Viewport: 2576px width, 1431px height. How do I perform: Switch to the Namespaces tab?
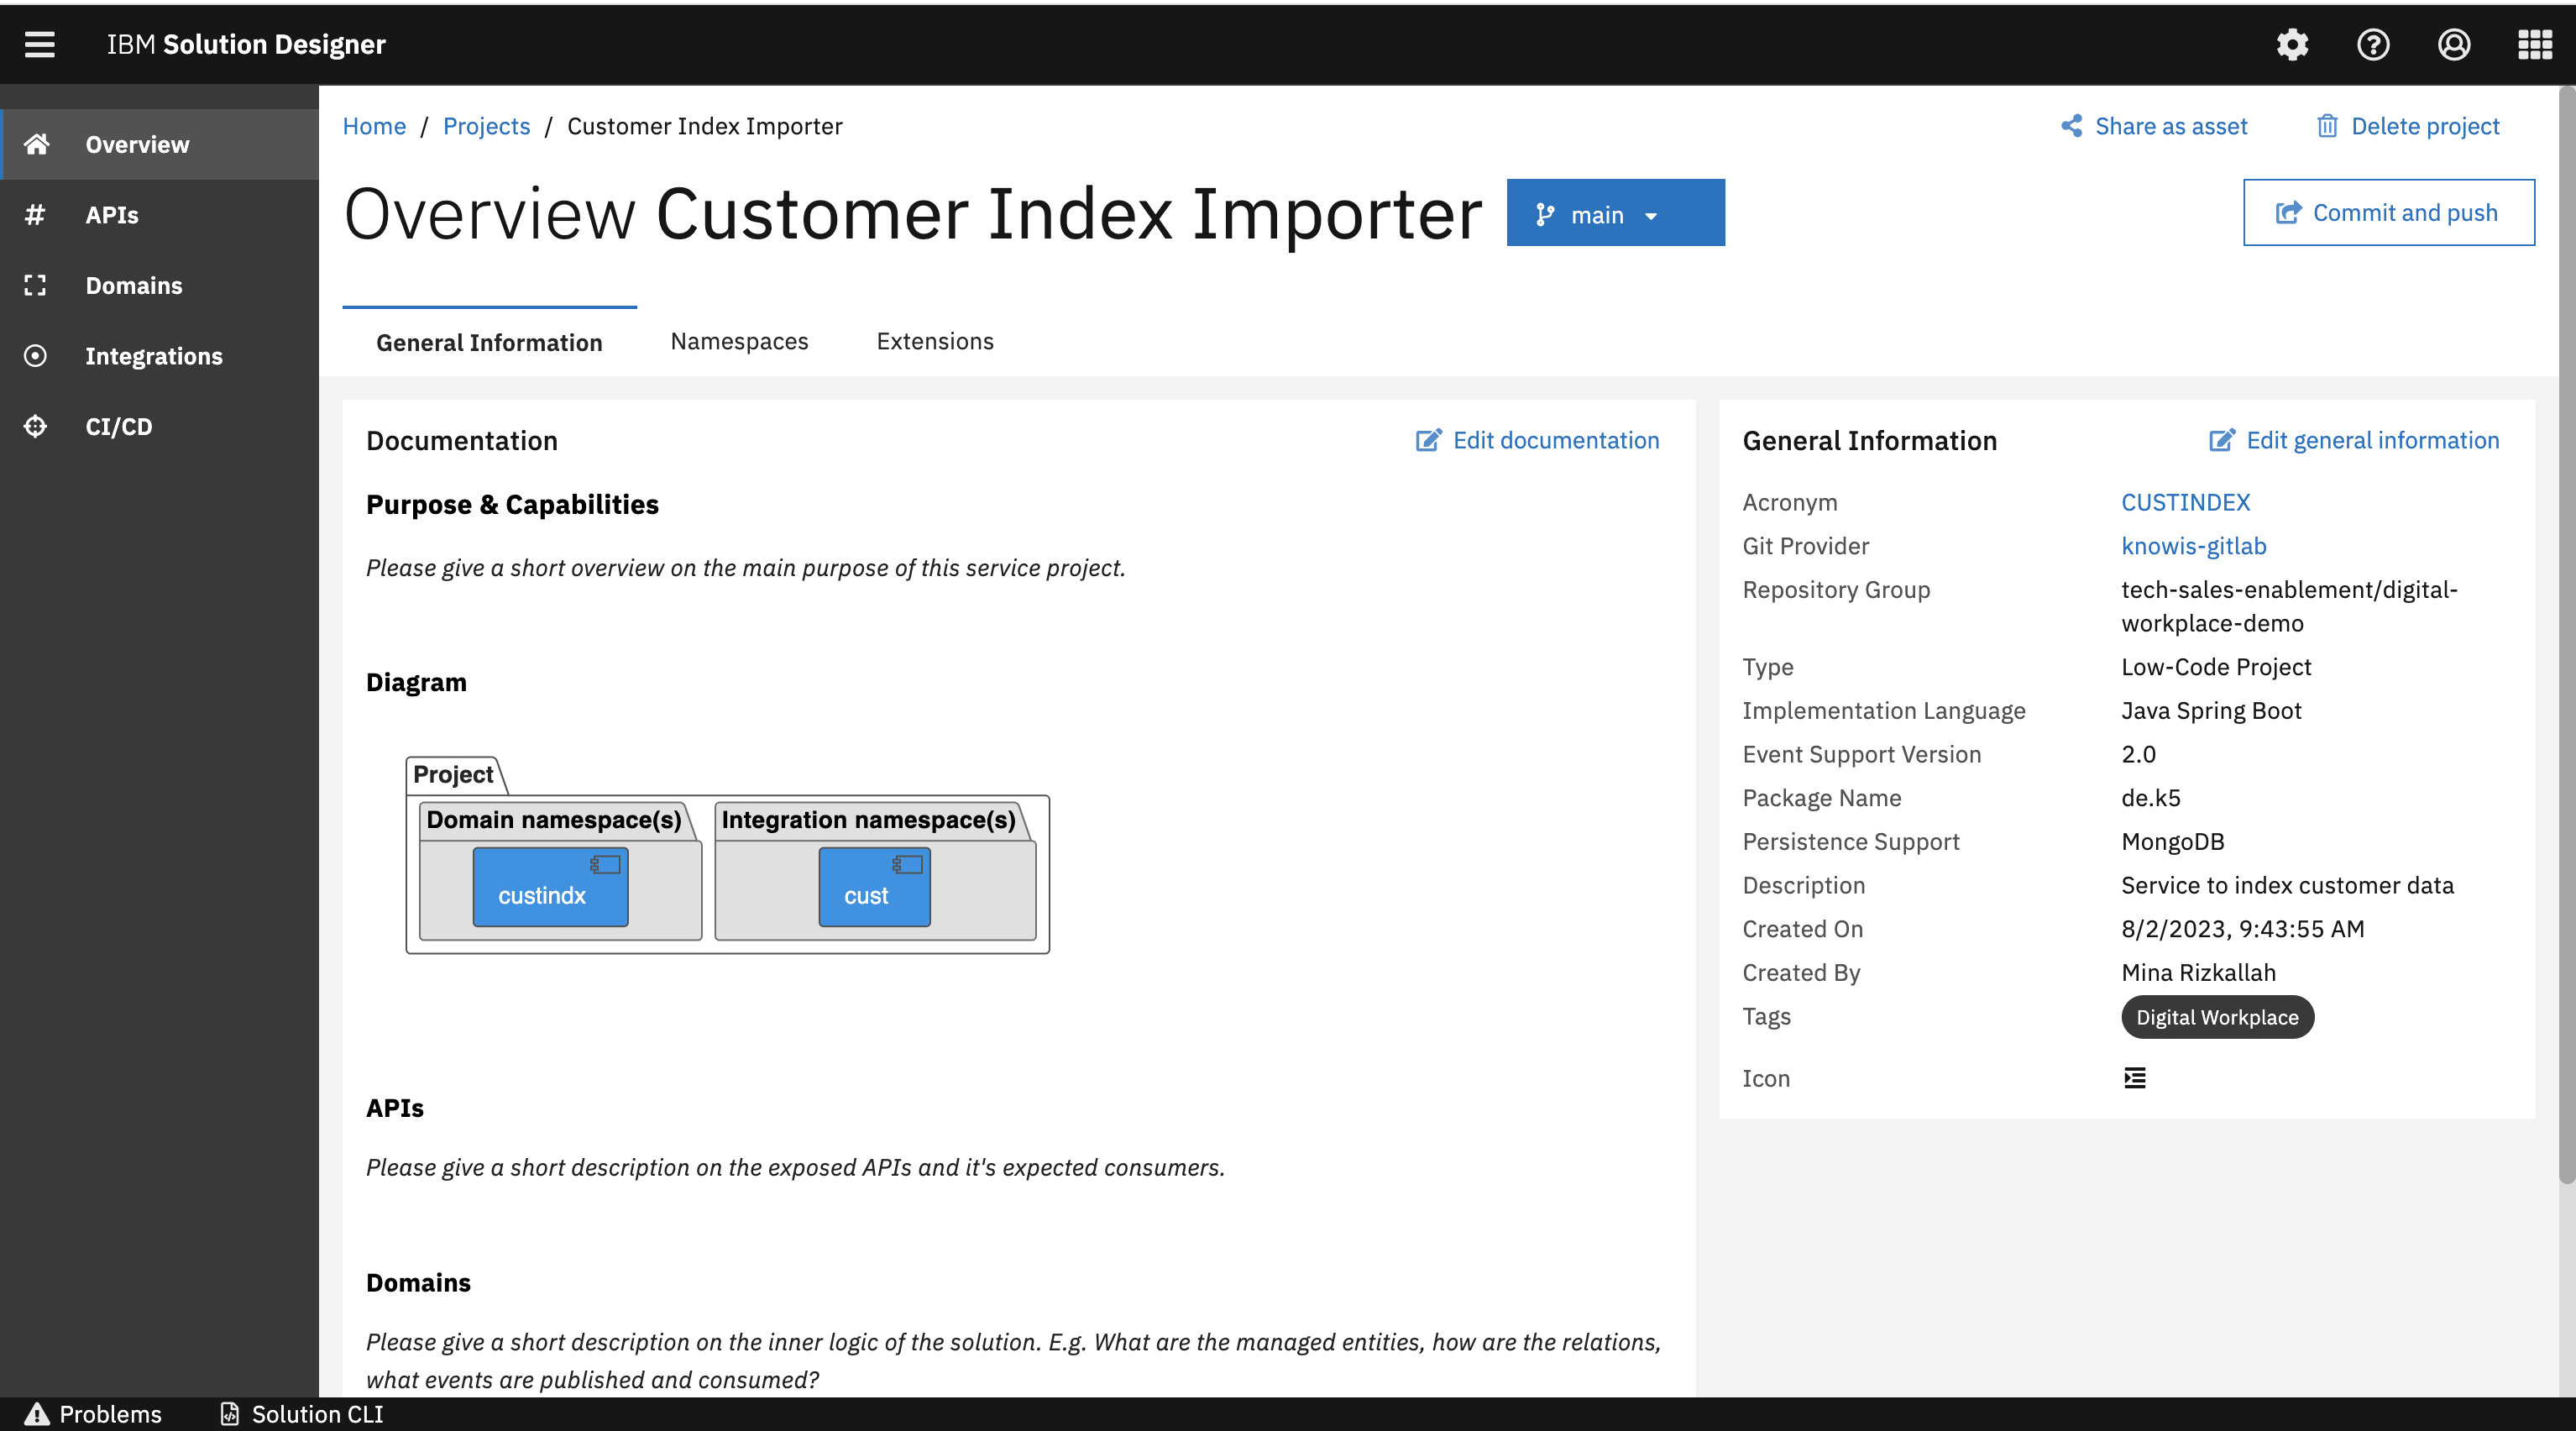pyautogui.click(x=739, y=341)
